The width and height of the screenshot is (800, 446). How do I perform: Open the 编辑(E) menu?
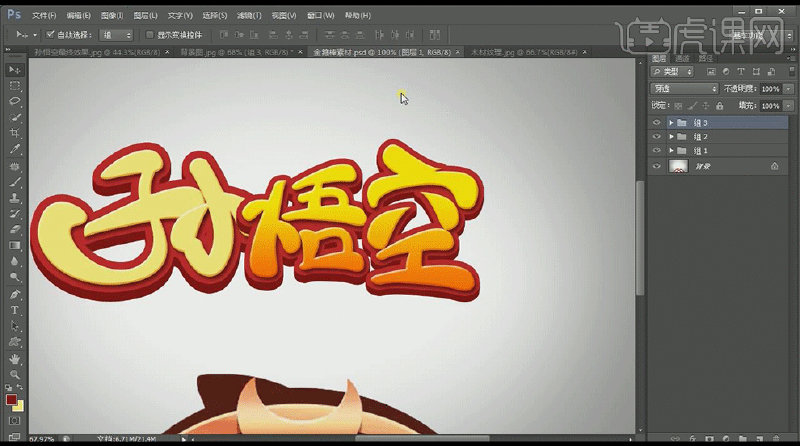click(x=79, y=15)
